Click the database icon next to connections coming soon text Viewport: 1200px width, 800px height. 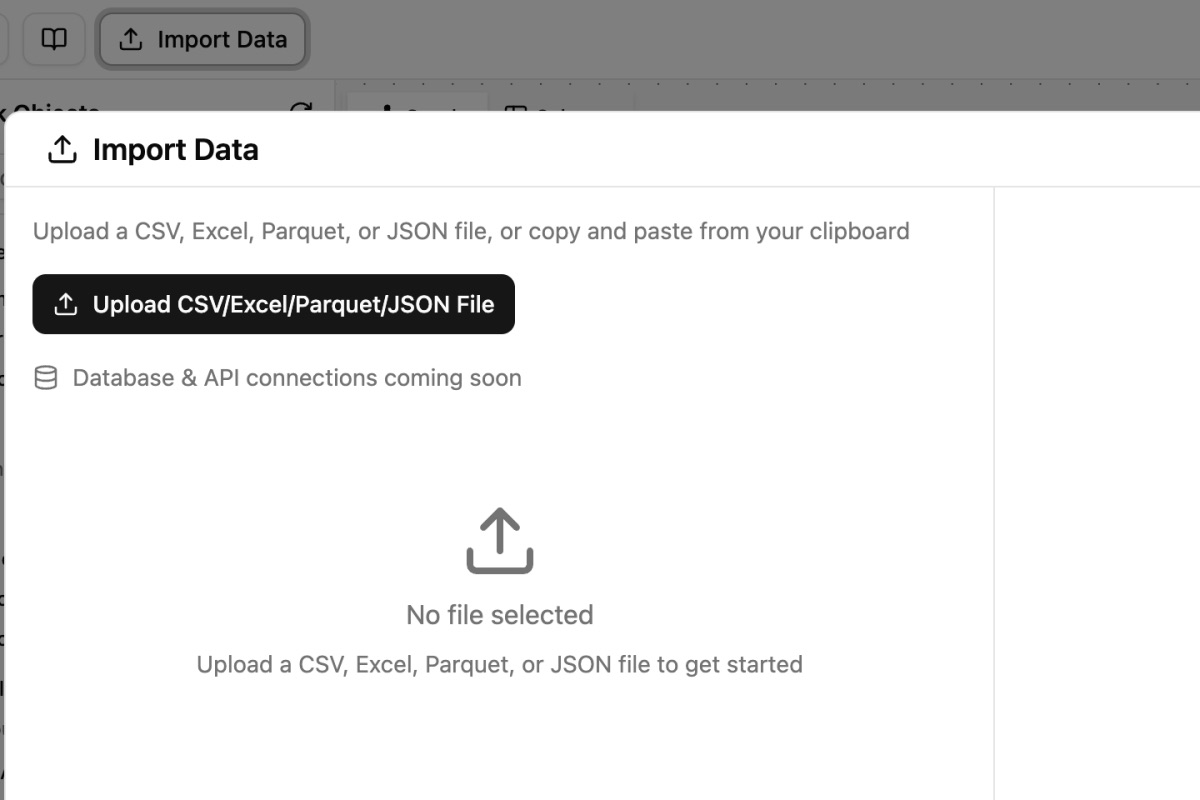[x=47, y=377]
